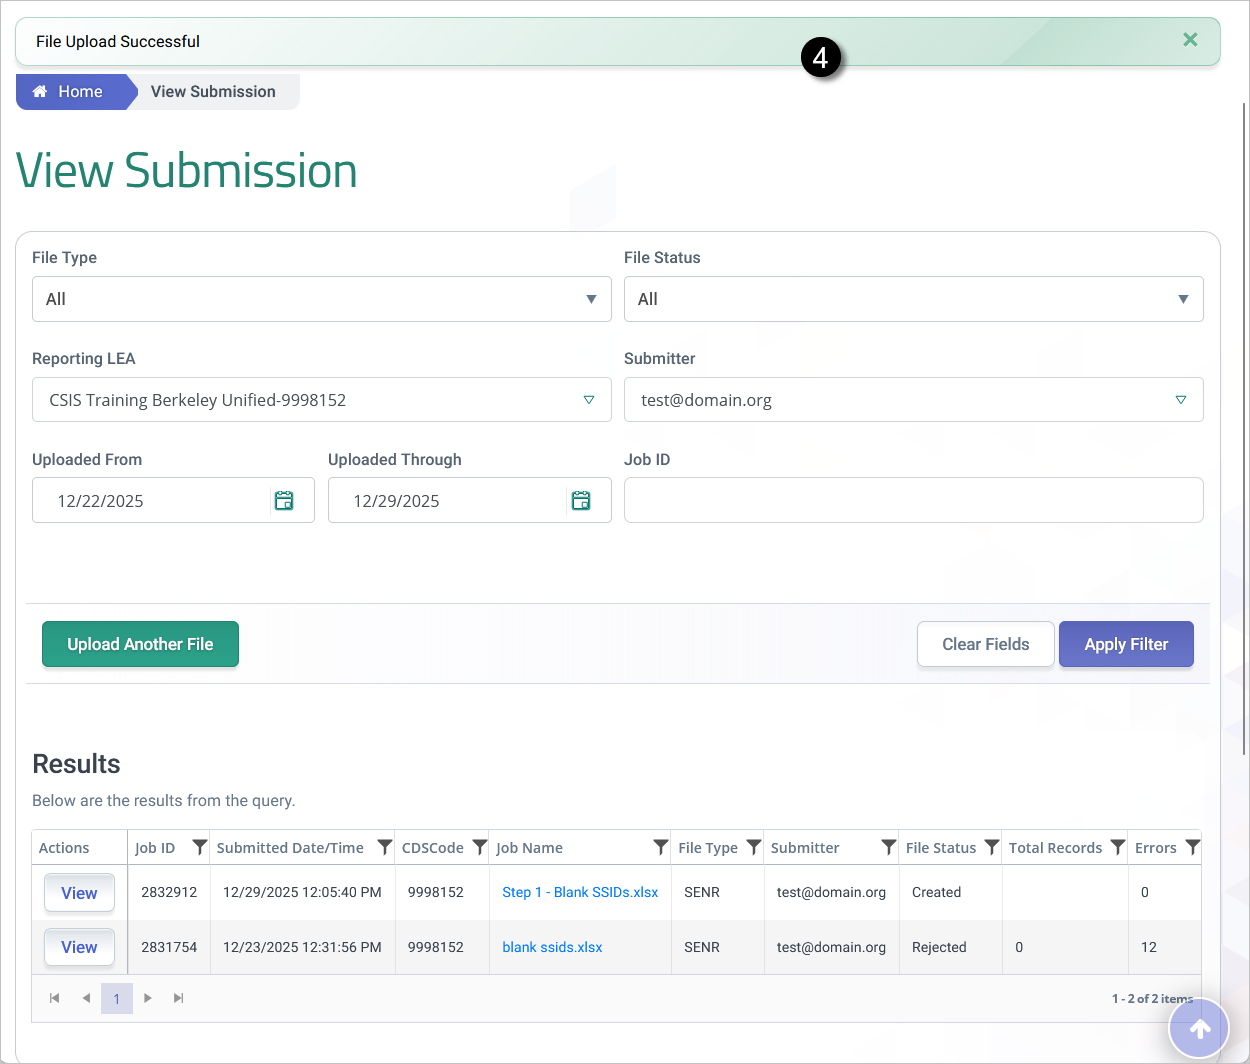
Task: Click the Upload Another File button
Action: [140, 644]
